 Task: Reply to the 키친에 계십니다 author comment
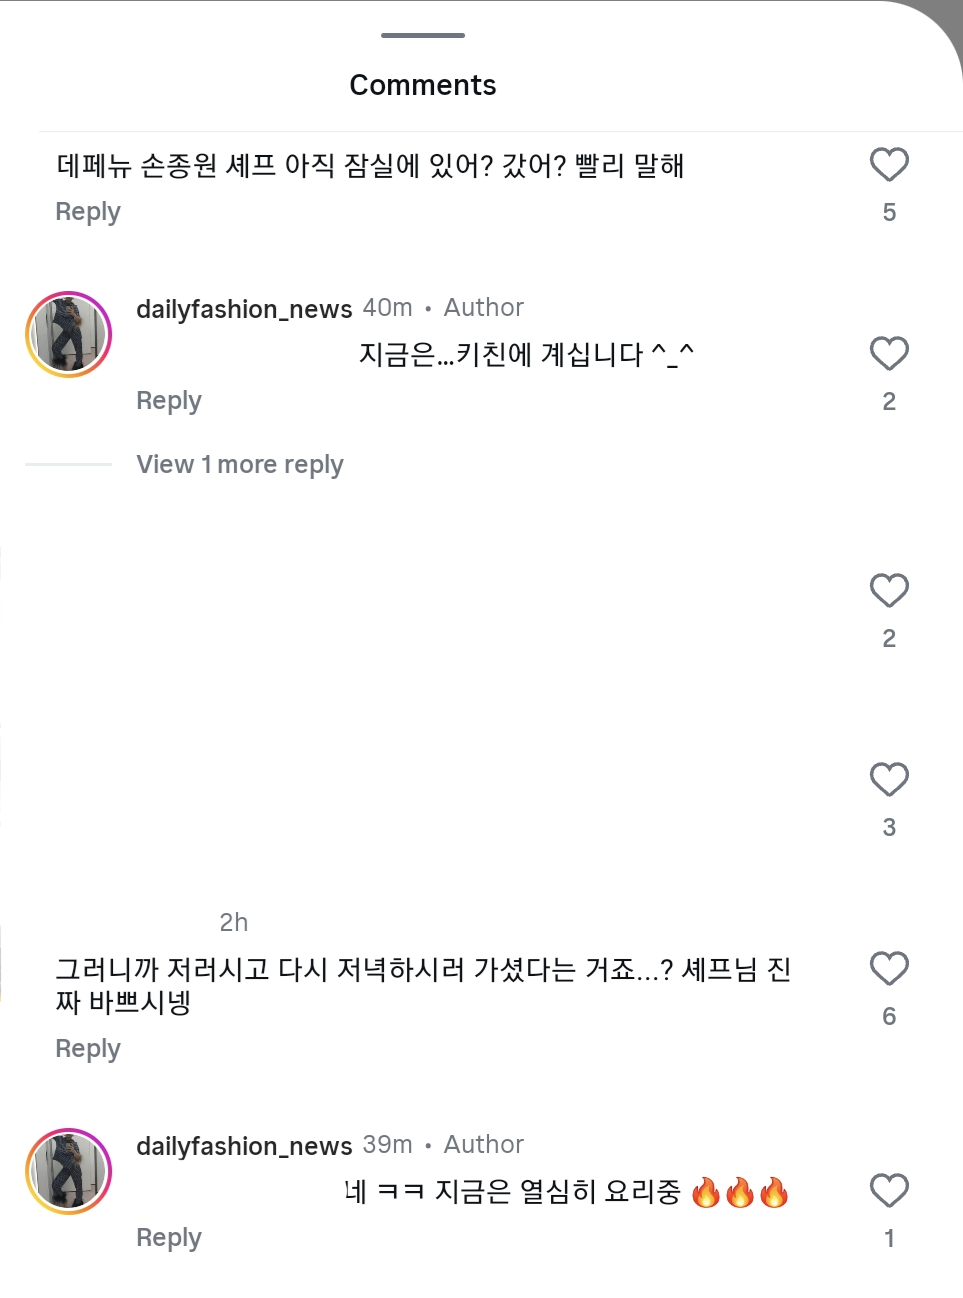169,401
